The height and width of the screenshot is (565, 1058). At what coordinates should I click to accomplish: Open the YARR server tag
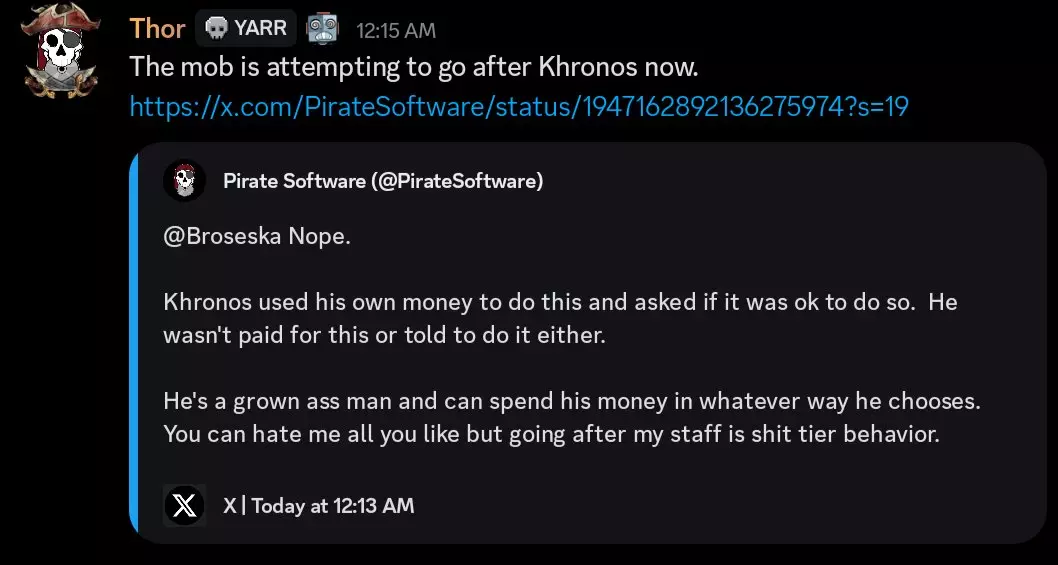click(246, 28)
